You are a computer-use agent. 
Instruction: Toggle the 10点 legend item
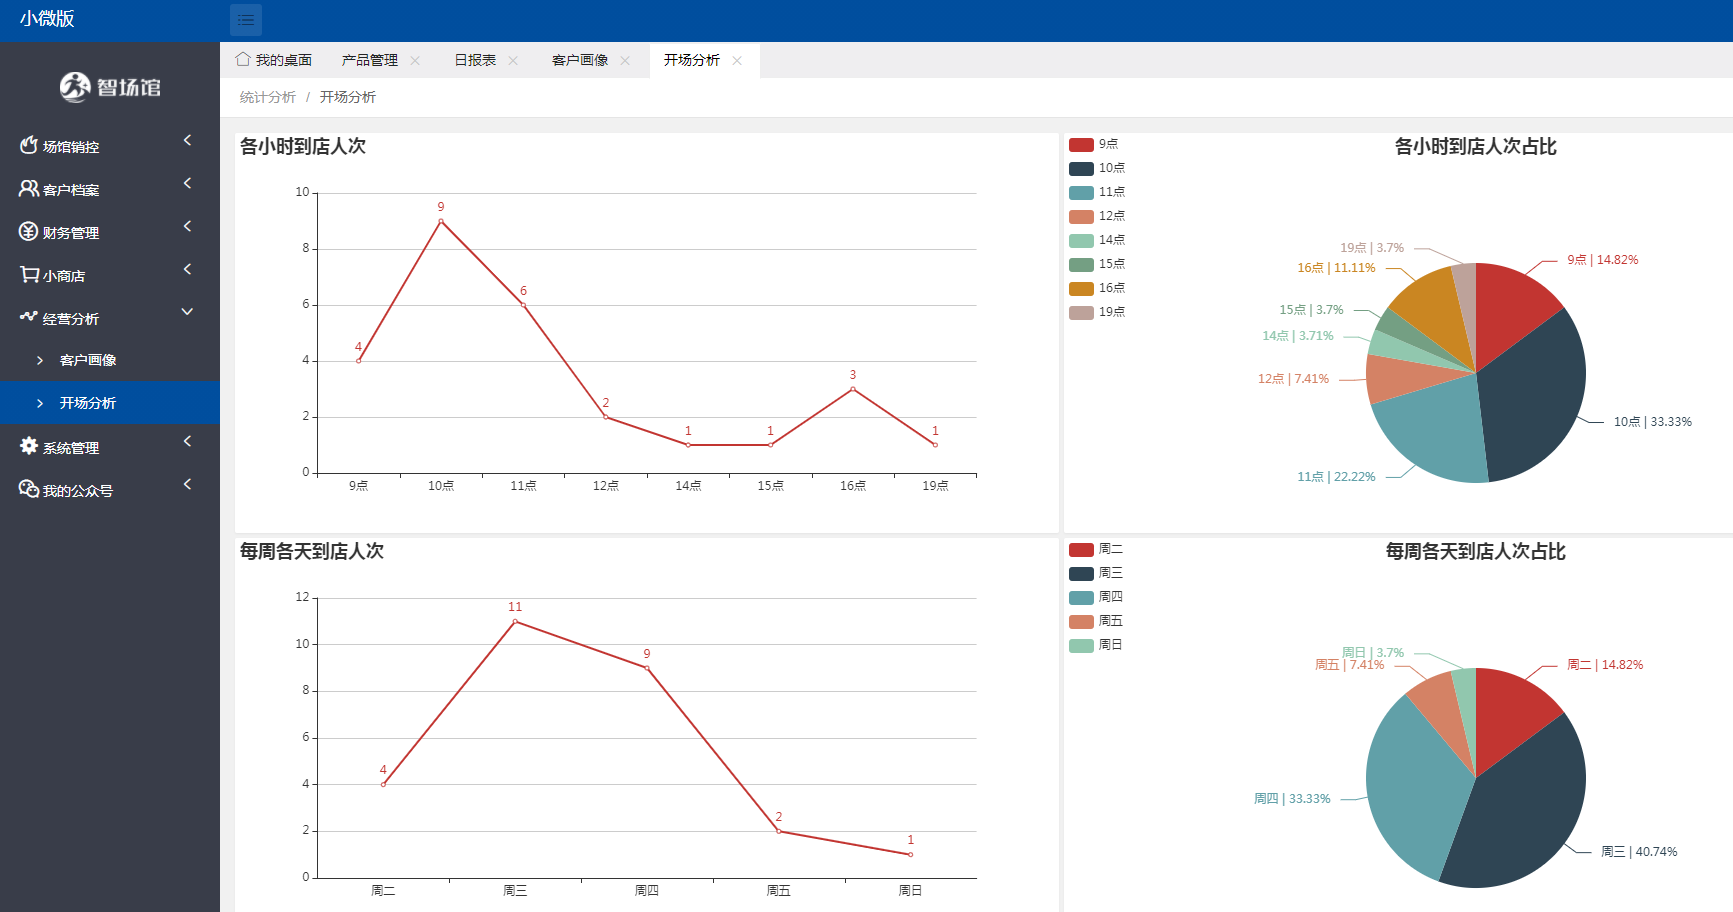1097,169
